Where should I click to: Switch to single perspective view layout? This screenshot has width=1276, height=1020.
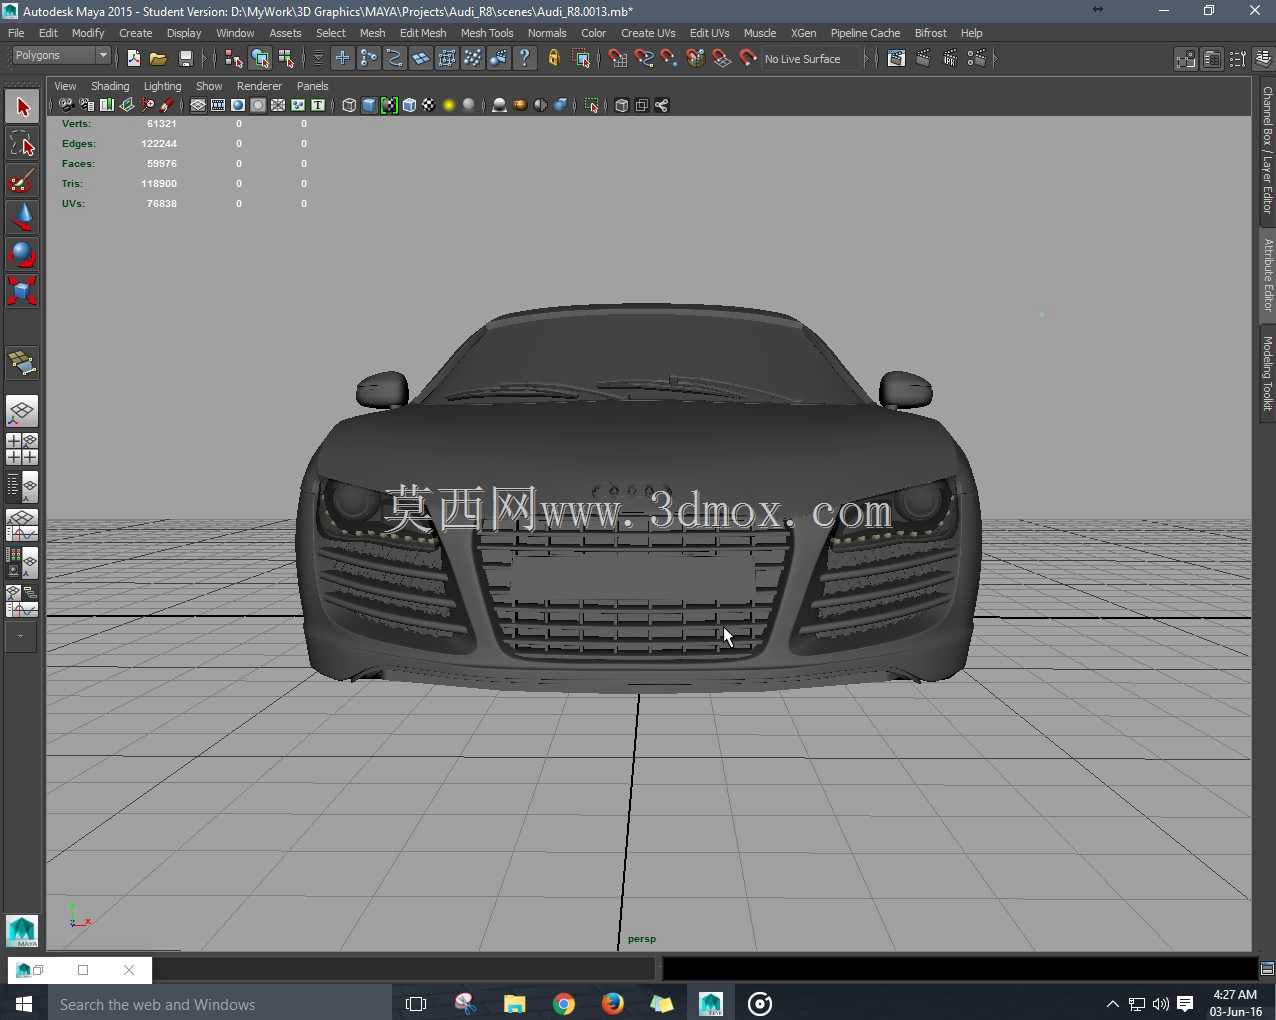pyautogui.click(x=22, y=411)
